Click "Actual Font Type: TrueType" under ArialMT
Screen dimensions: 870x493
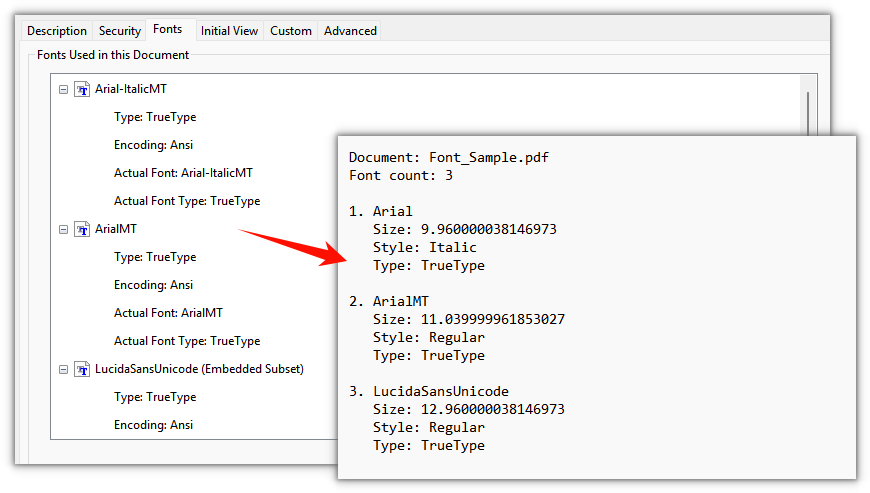point(187,341)
